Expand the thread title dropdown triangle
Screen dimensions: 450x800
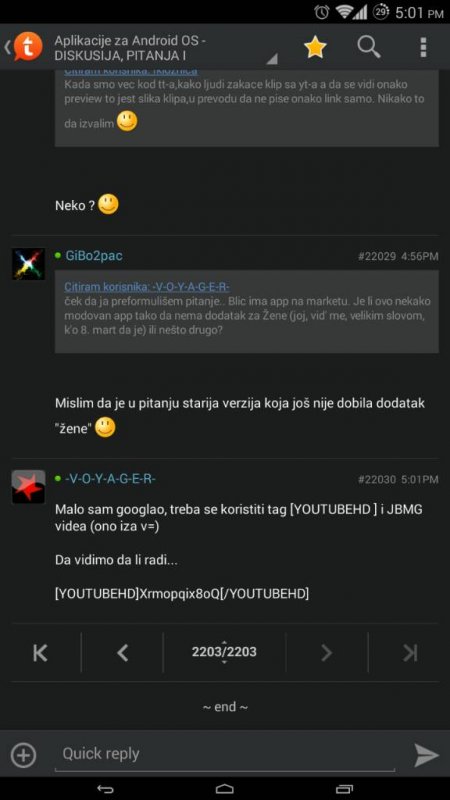point(272,59)
